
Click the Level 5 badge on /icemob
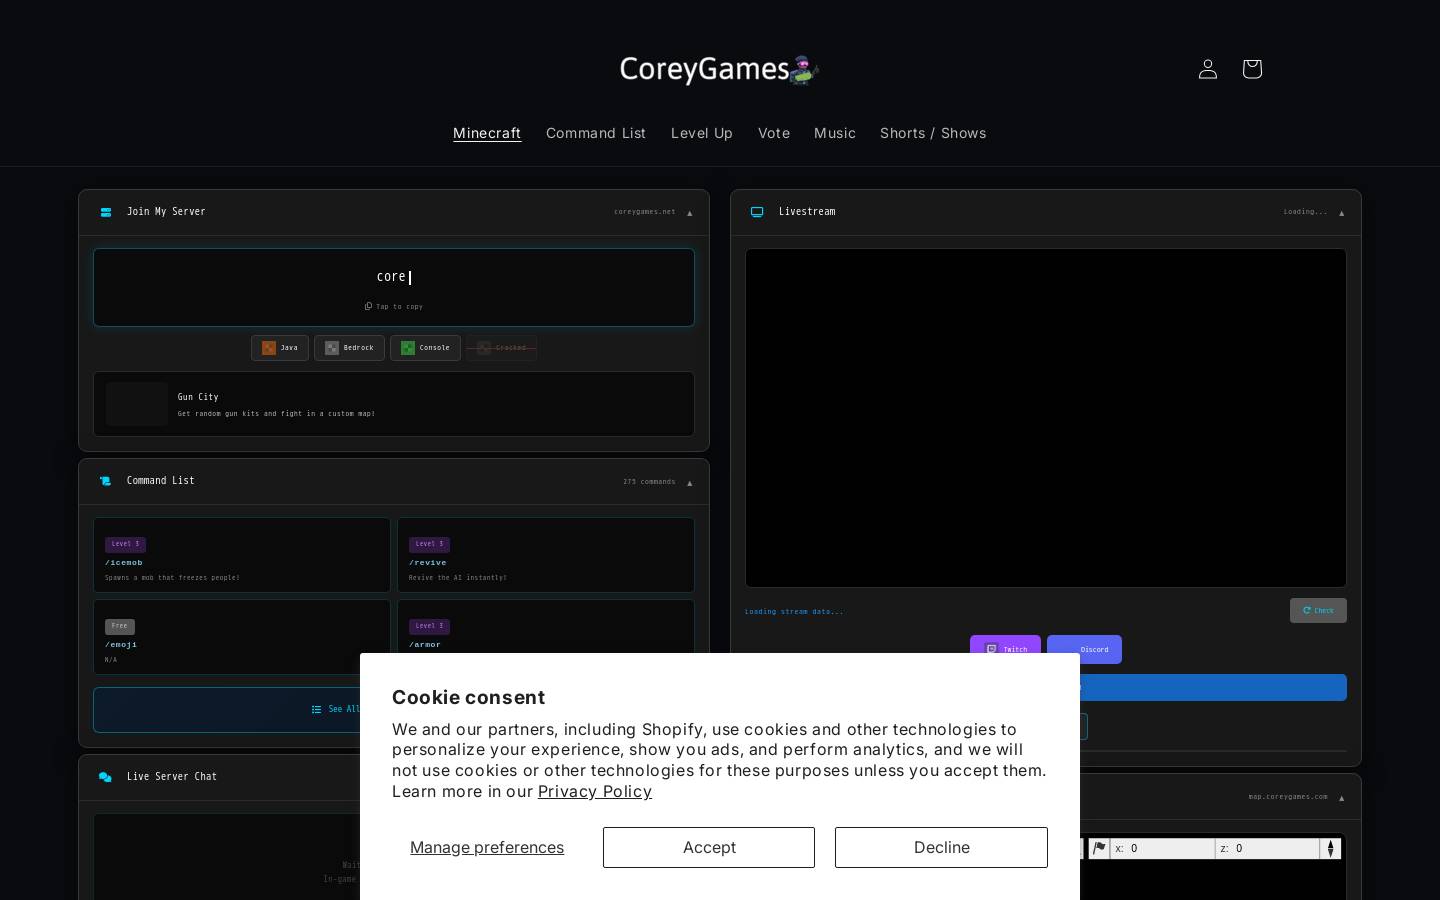tap(125, 544)
